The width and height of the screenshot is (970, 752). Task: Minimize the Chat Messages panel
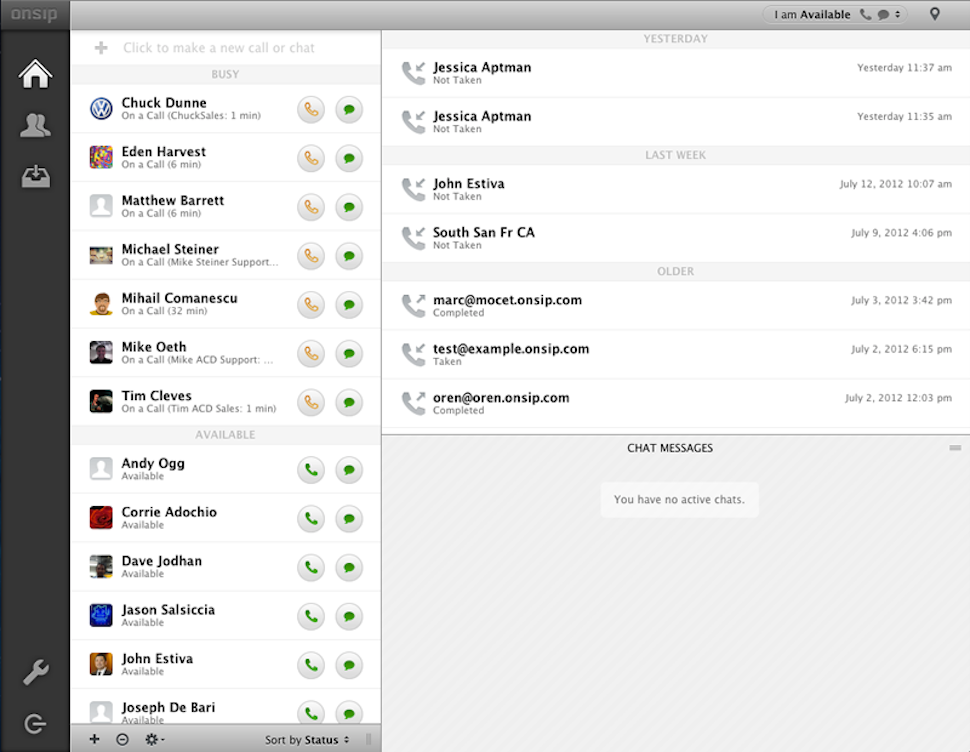[x=955, y=448]
